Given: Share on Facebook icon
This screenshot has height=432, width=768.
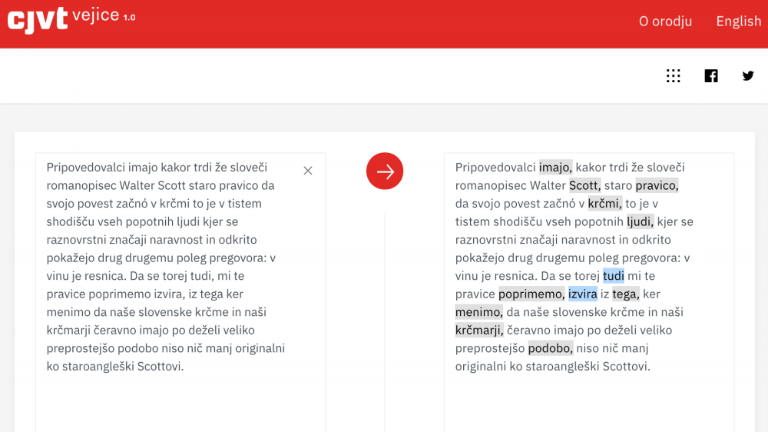Looking at the screenshot, I should (711, 75).
